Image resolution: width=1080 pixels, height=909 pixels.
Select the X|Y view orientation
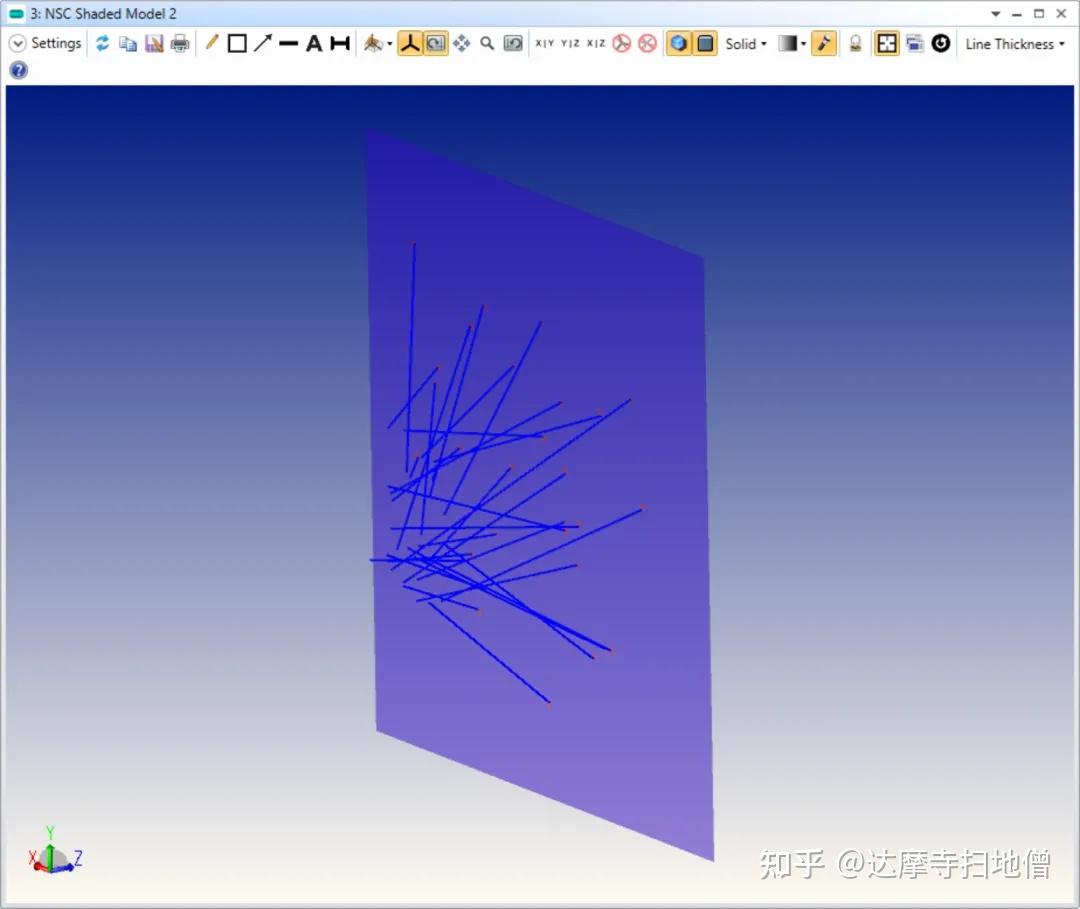pos(546,43)
